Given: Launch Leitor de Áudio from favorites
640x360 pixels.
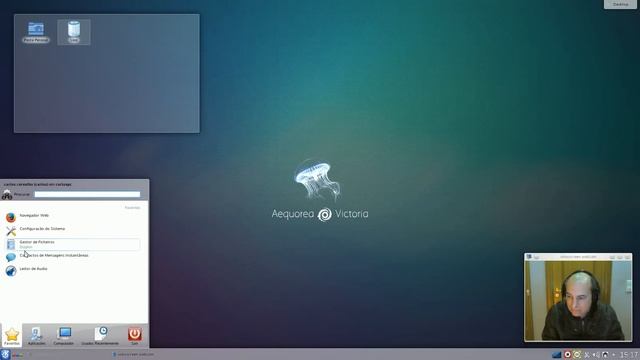Looking at the screenshot, I should coord(73,270).
